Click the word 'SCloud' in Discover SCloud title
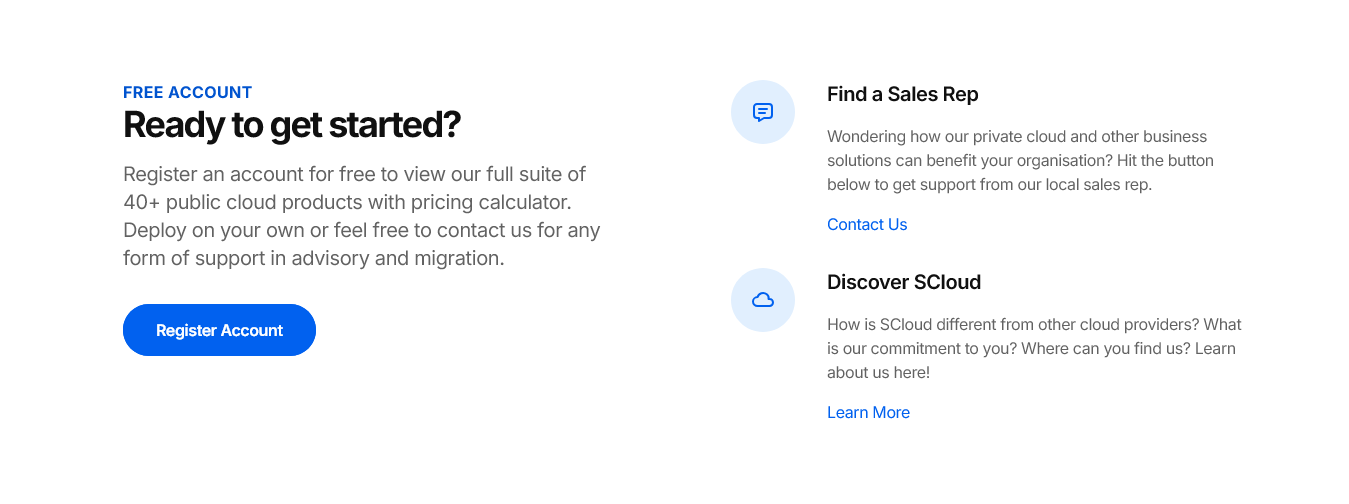 947,283
